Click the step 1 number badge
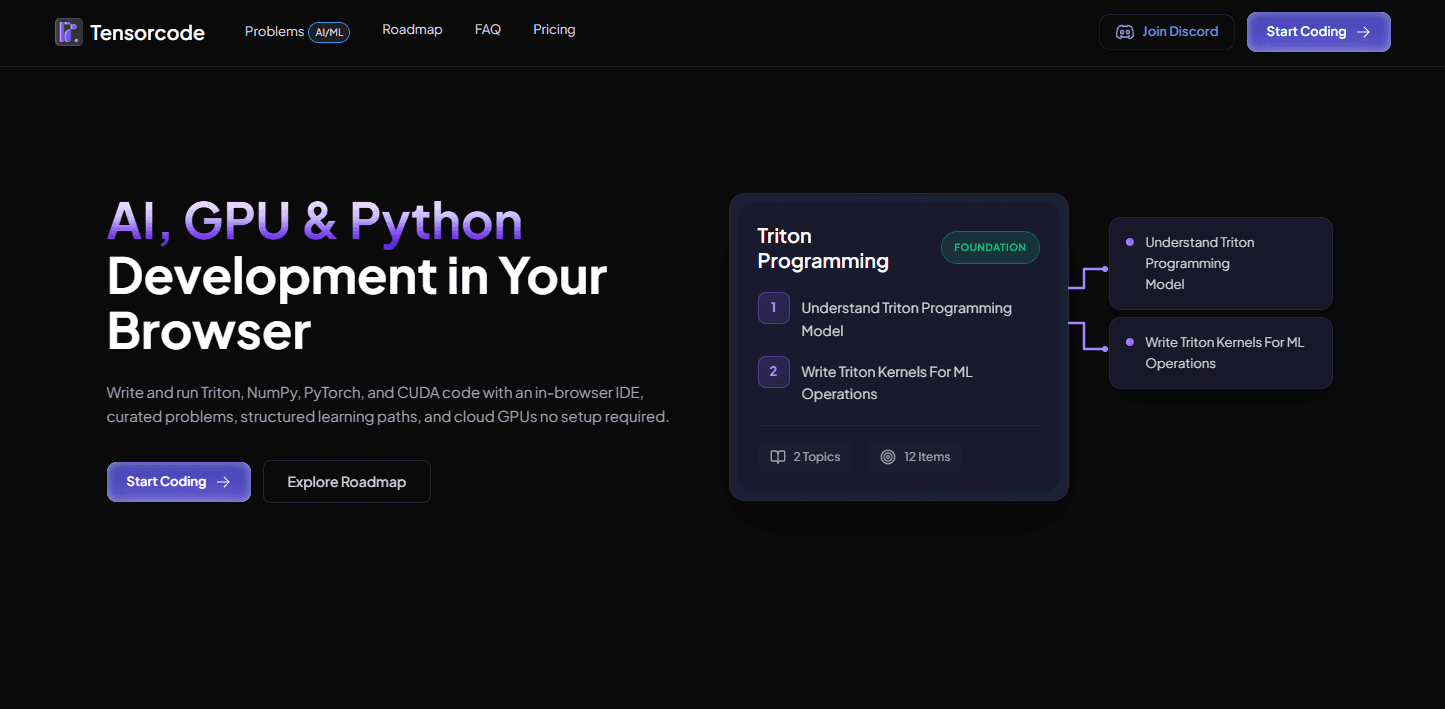1445x709 pixels. tap(774, 308)
